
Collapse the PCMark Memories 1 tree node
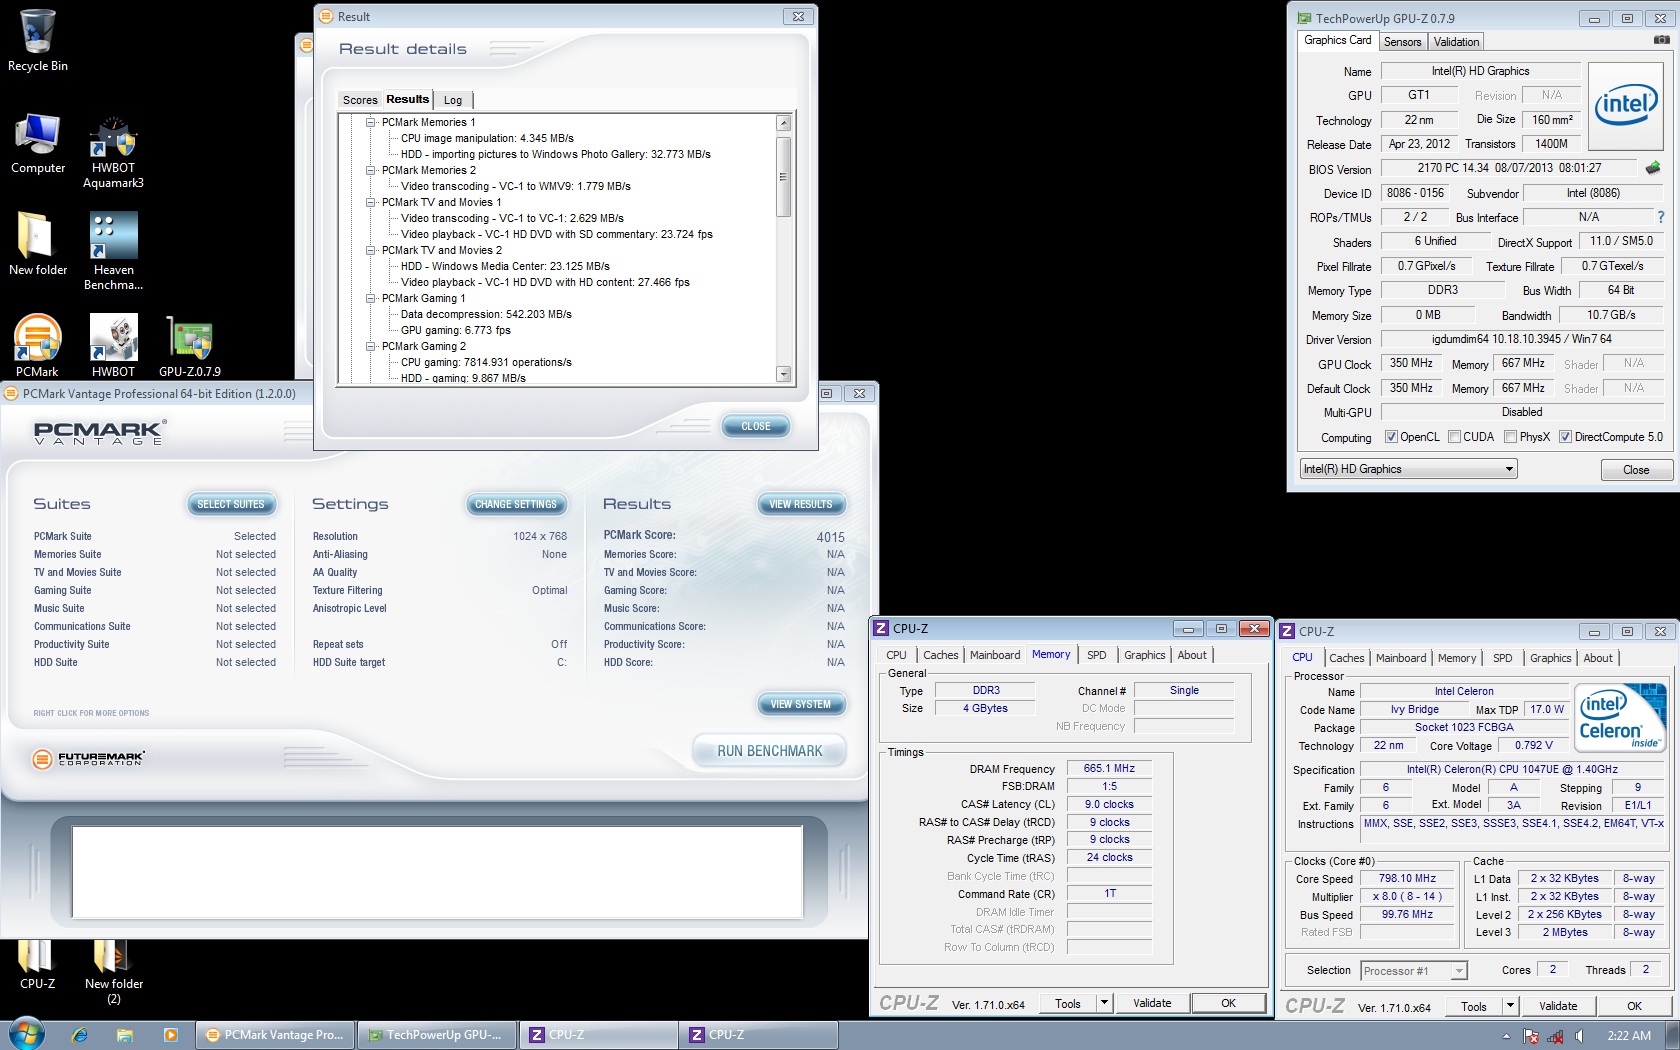(x=370, y=122)
